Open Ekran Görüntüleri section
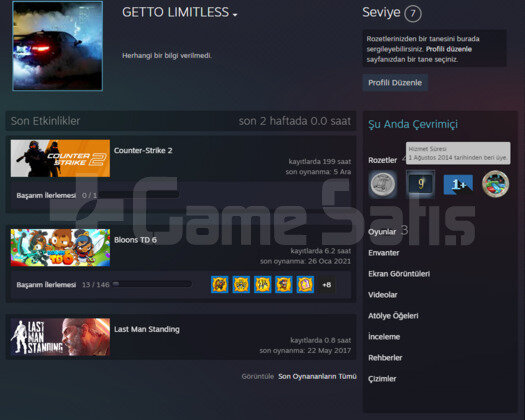This screenshot has height=420, width=525. tap(399, 274)
